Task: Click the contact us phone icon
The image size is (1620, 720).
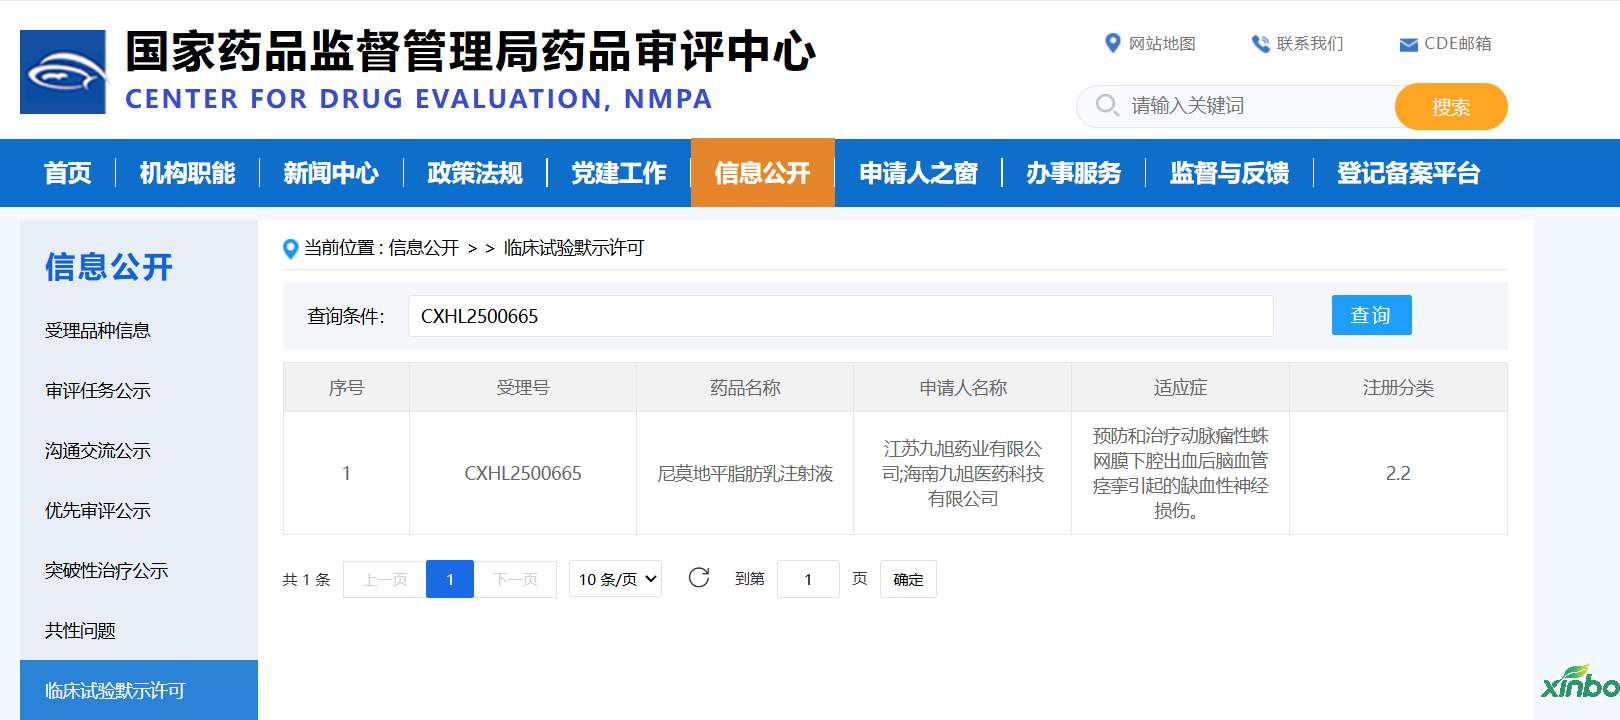Action: point(1260,44)
